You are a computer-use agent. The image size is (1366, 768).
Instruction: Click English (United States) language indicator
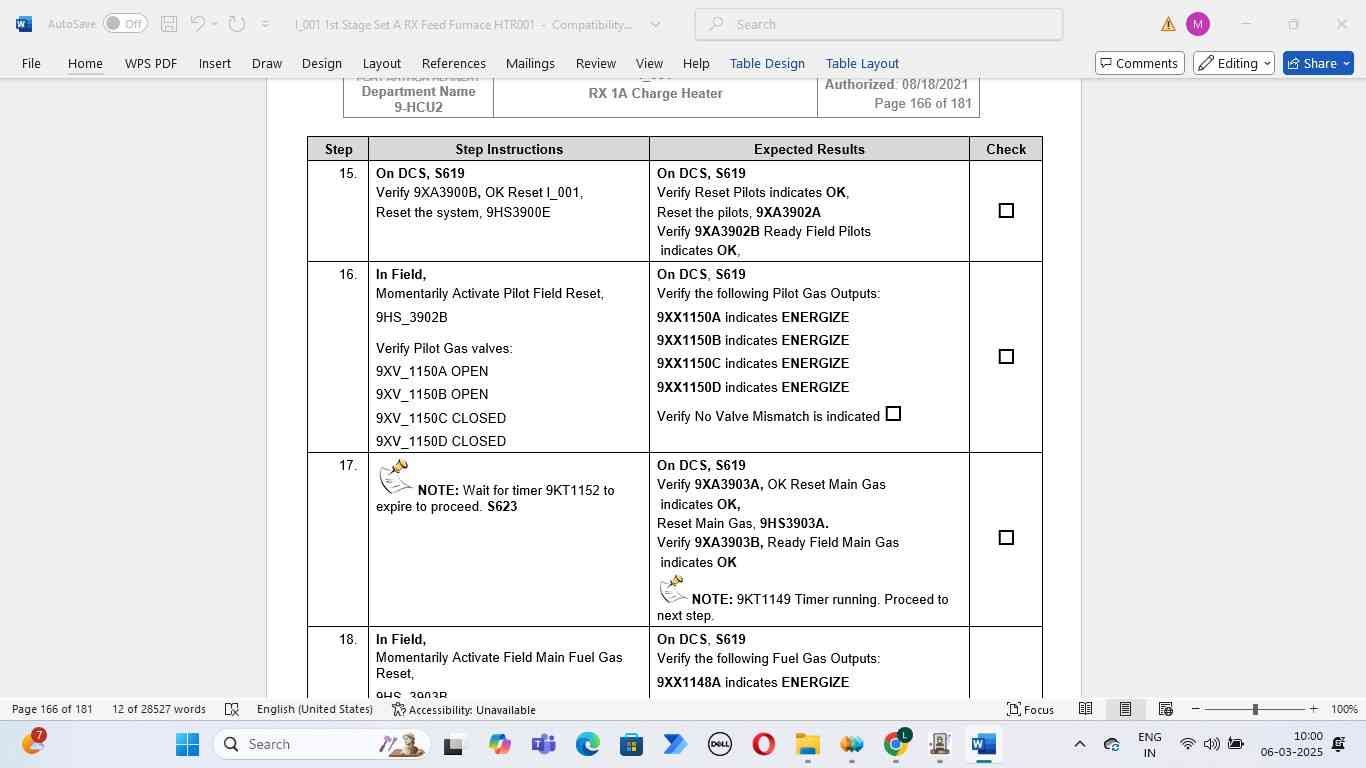click(x=315, y=709)
